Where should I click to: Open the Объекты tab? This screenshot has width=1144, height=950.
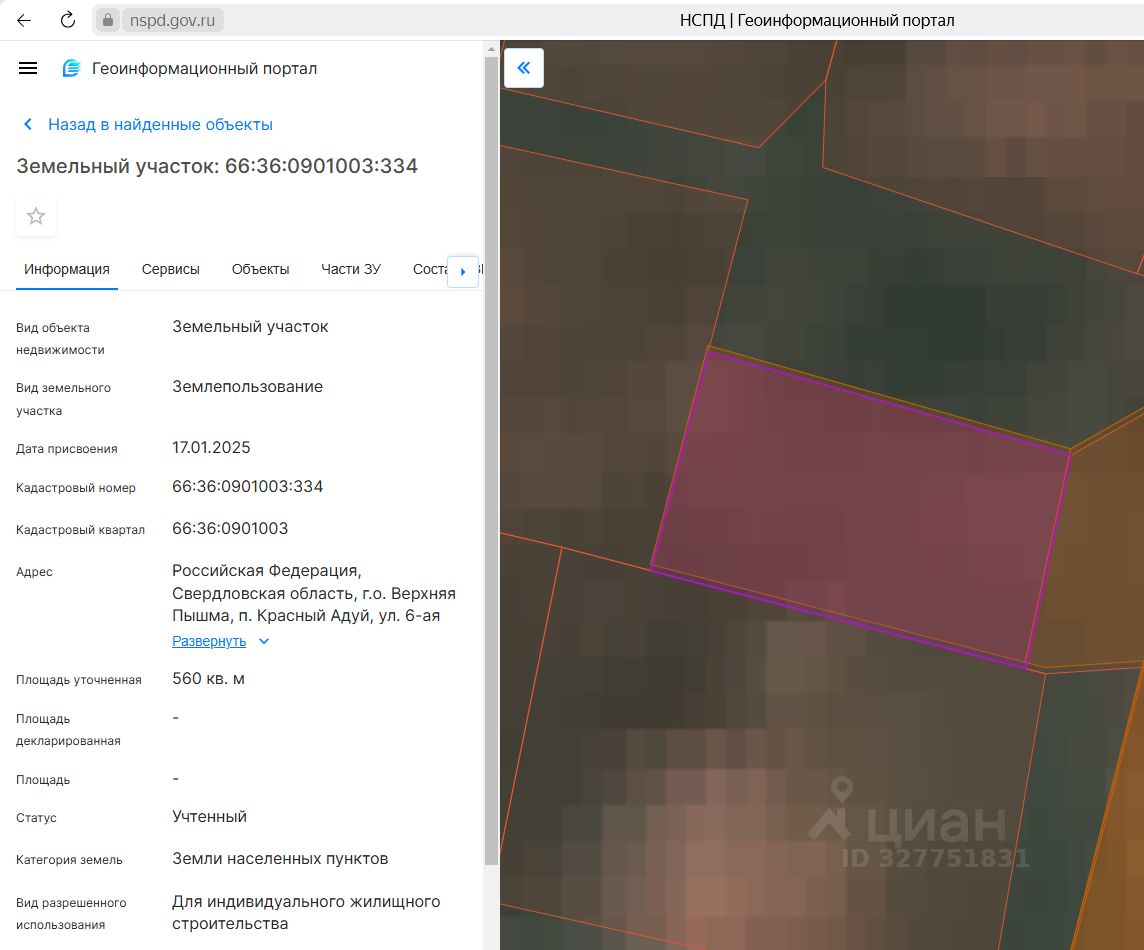coord(260,269)
